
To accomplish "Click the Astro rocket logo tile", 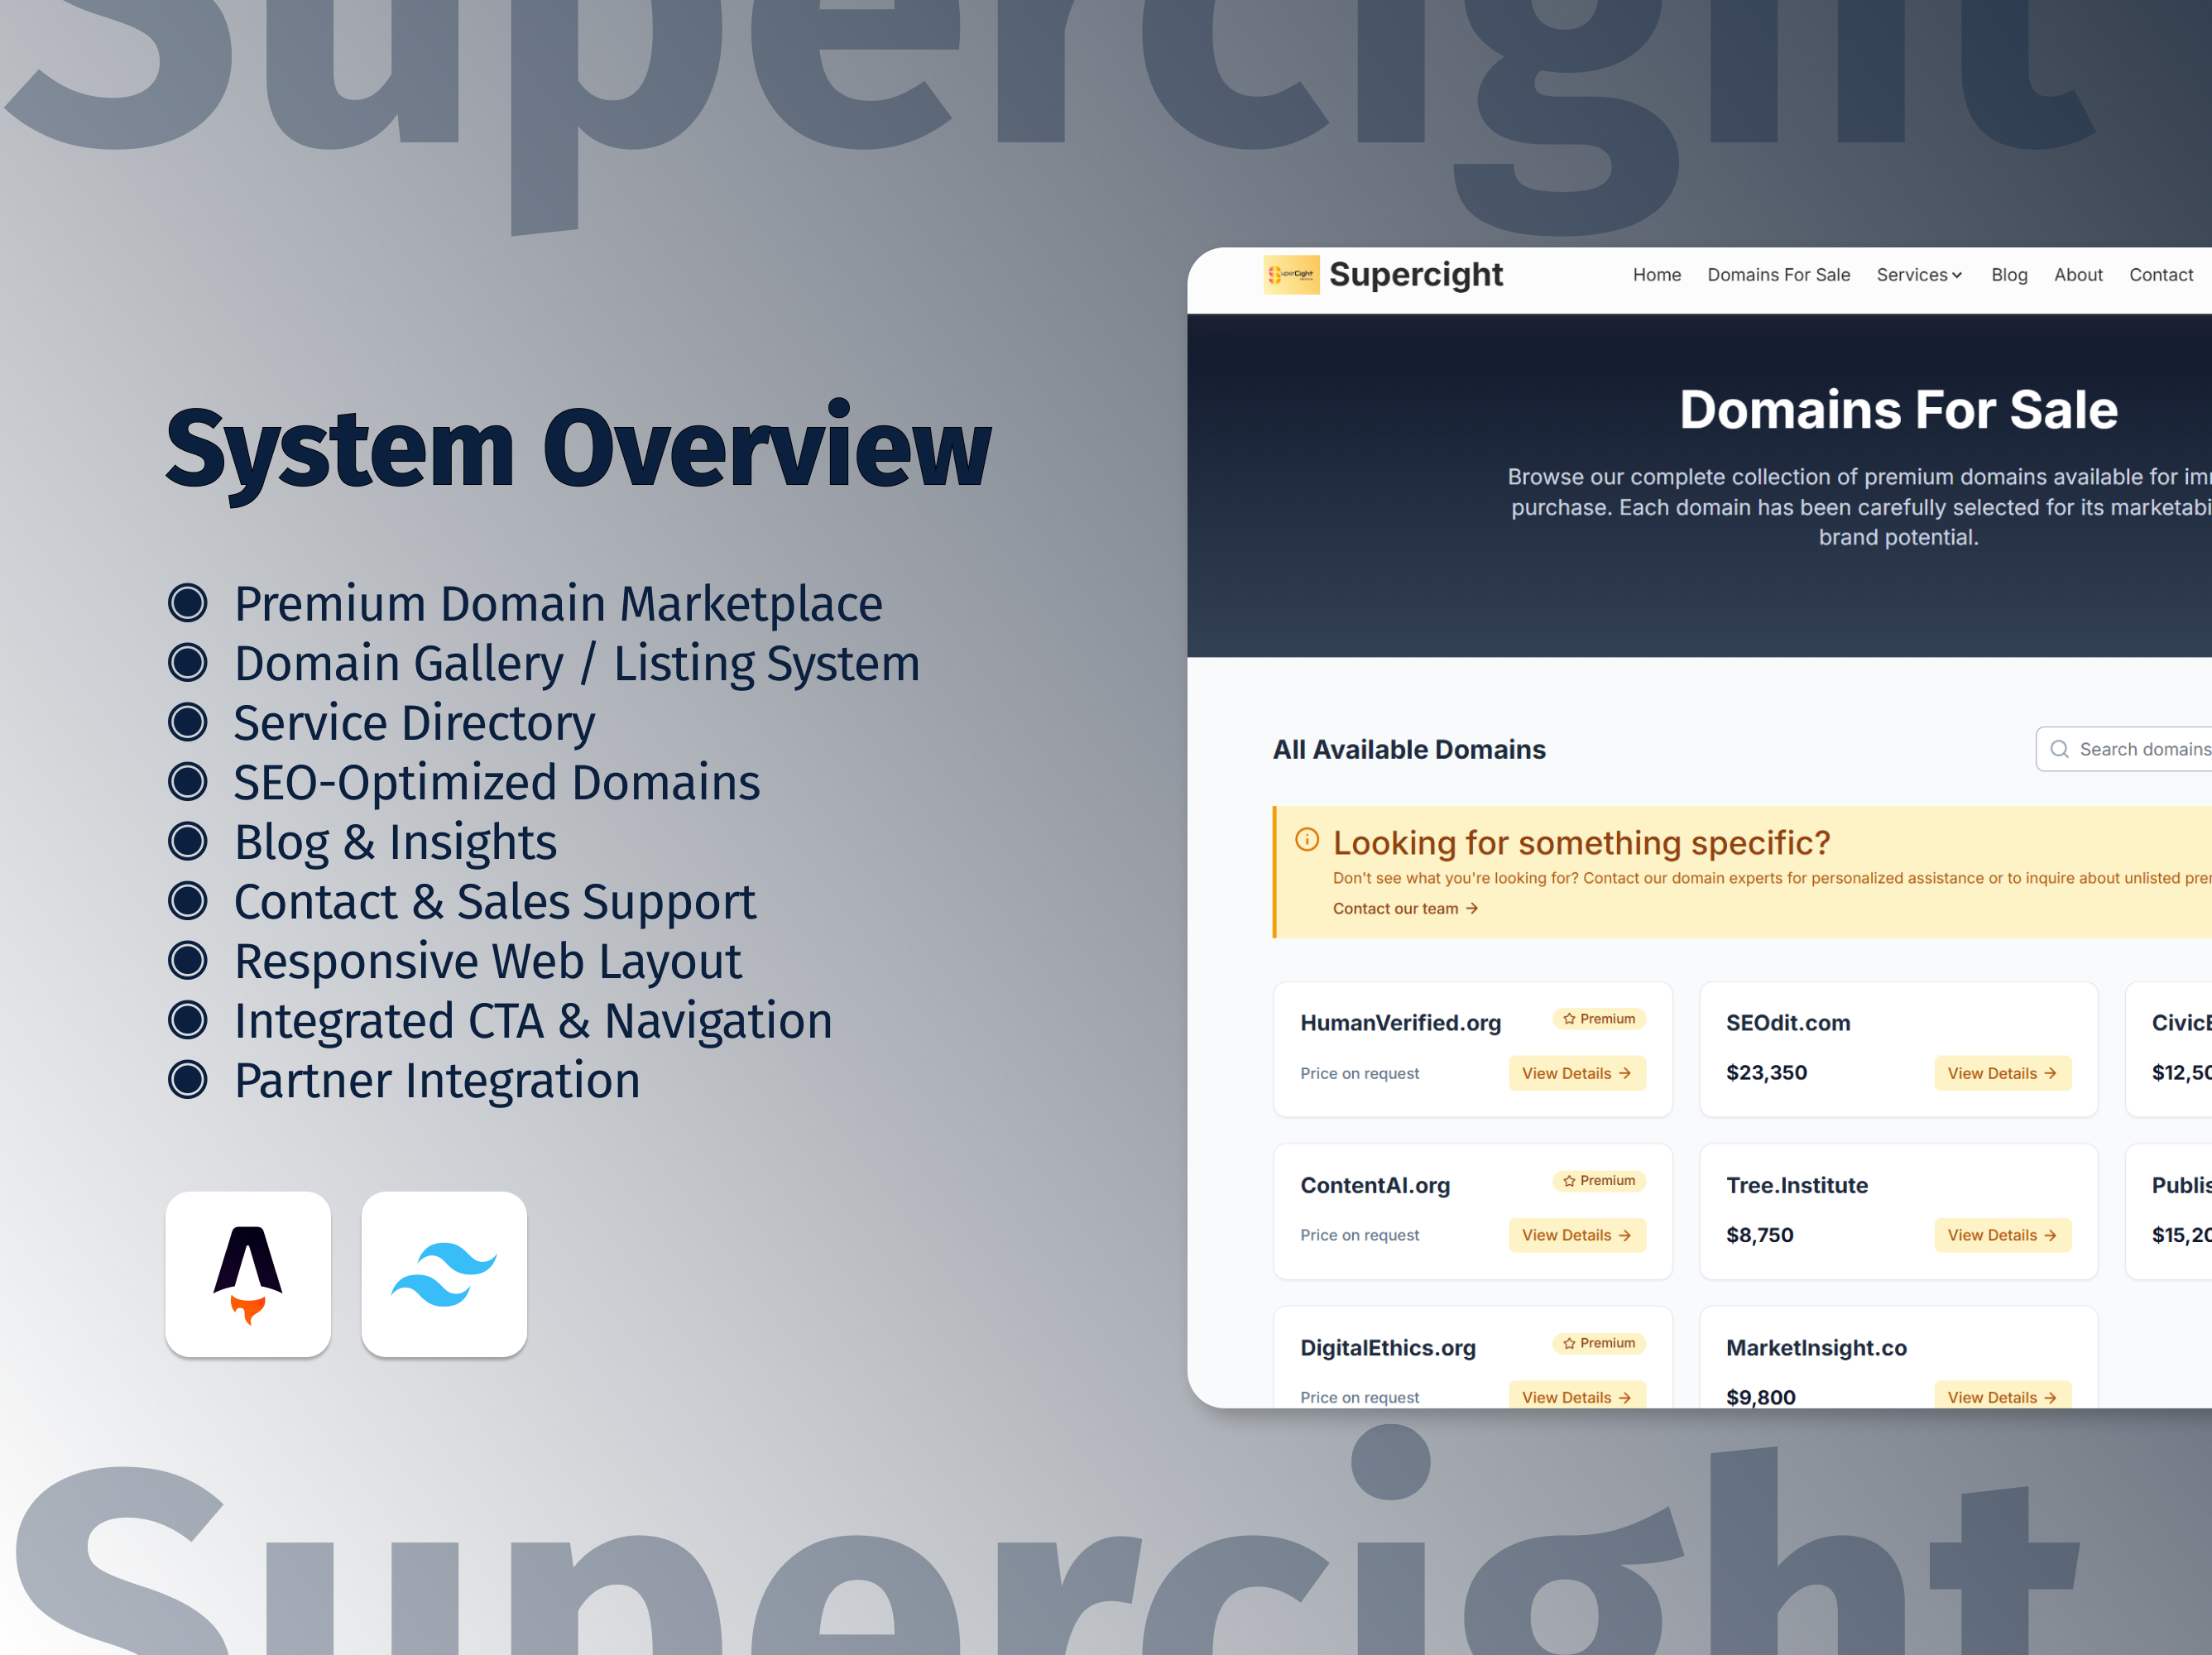I will click(x=248, y=1273).
